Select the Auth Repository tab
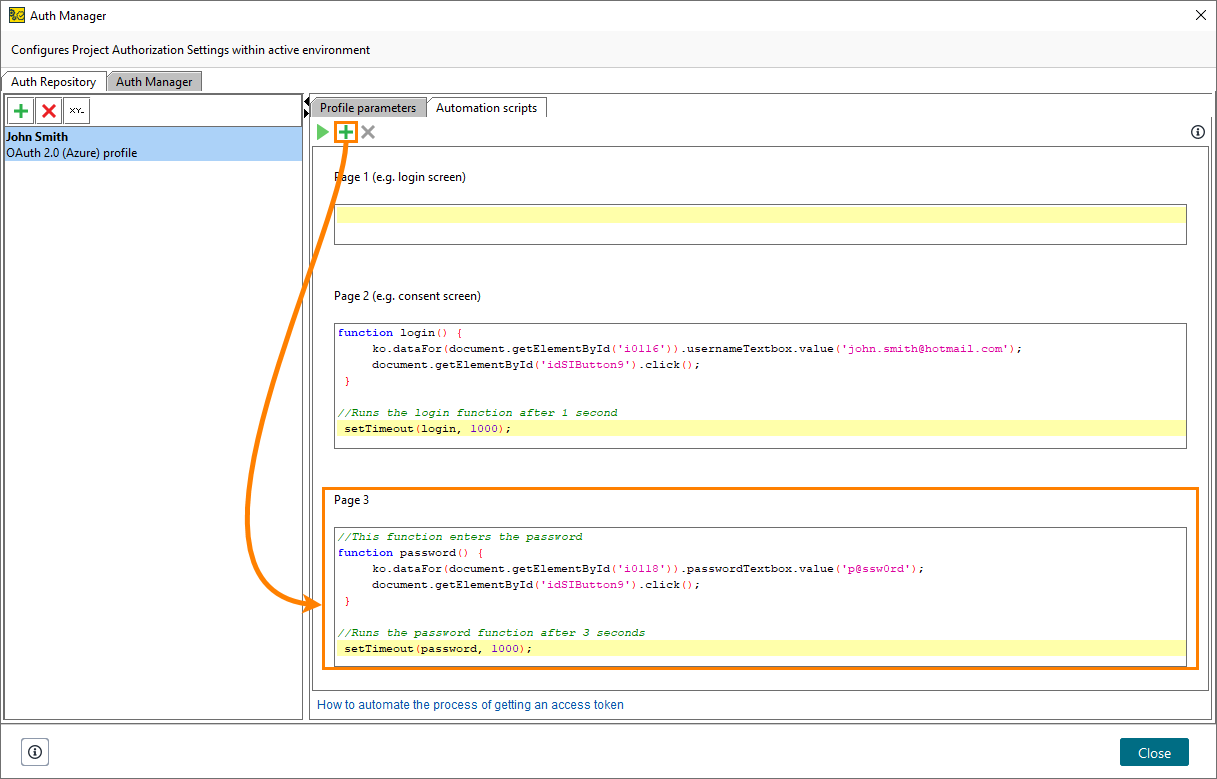This screenshot has width=1217, height=779. 54,81
